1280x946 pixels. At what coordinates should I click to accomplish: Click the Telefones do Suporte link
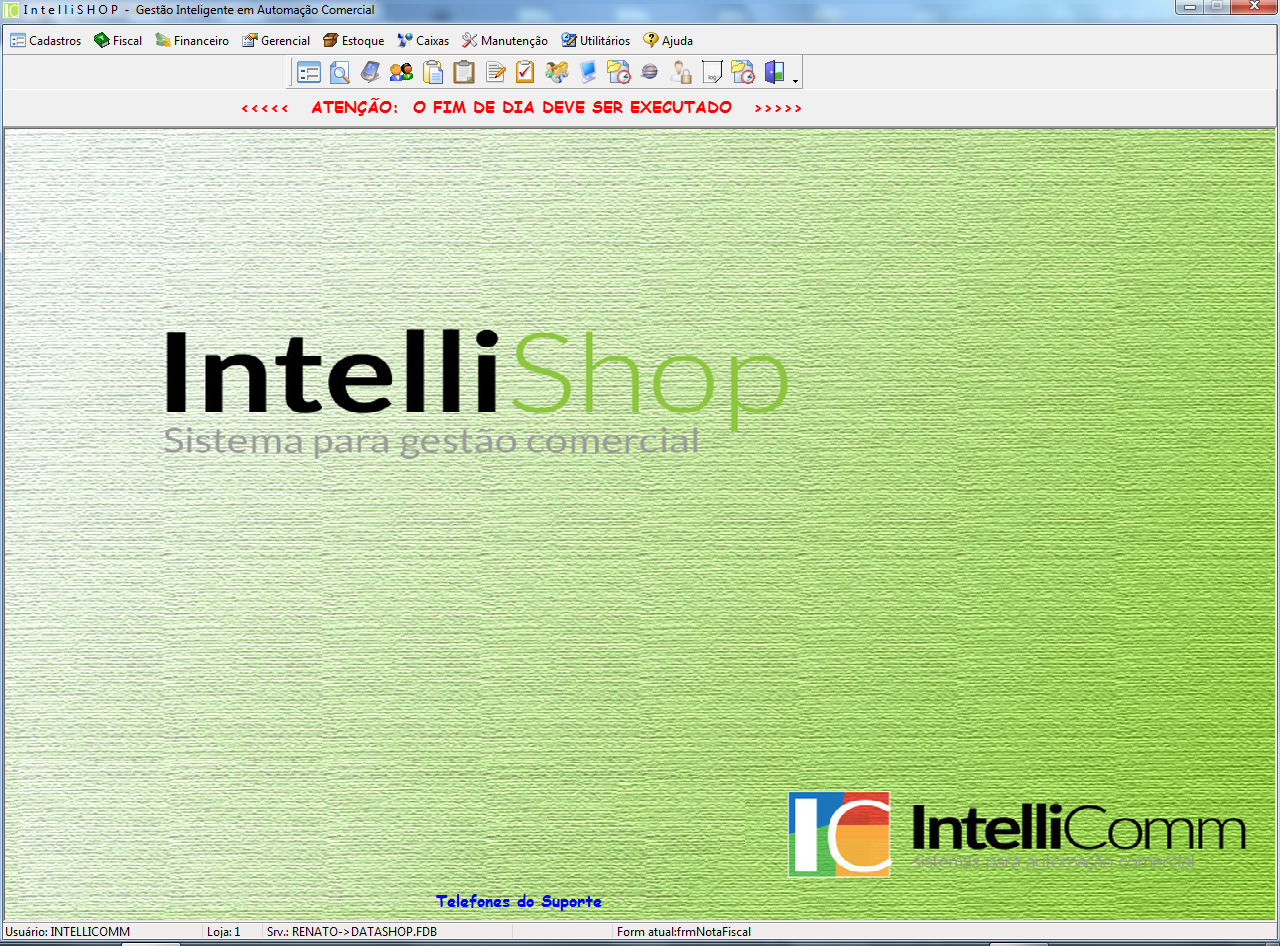pos(519,902)
